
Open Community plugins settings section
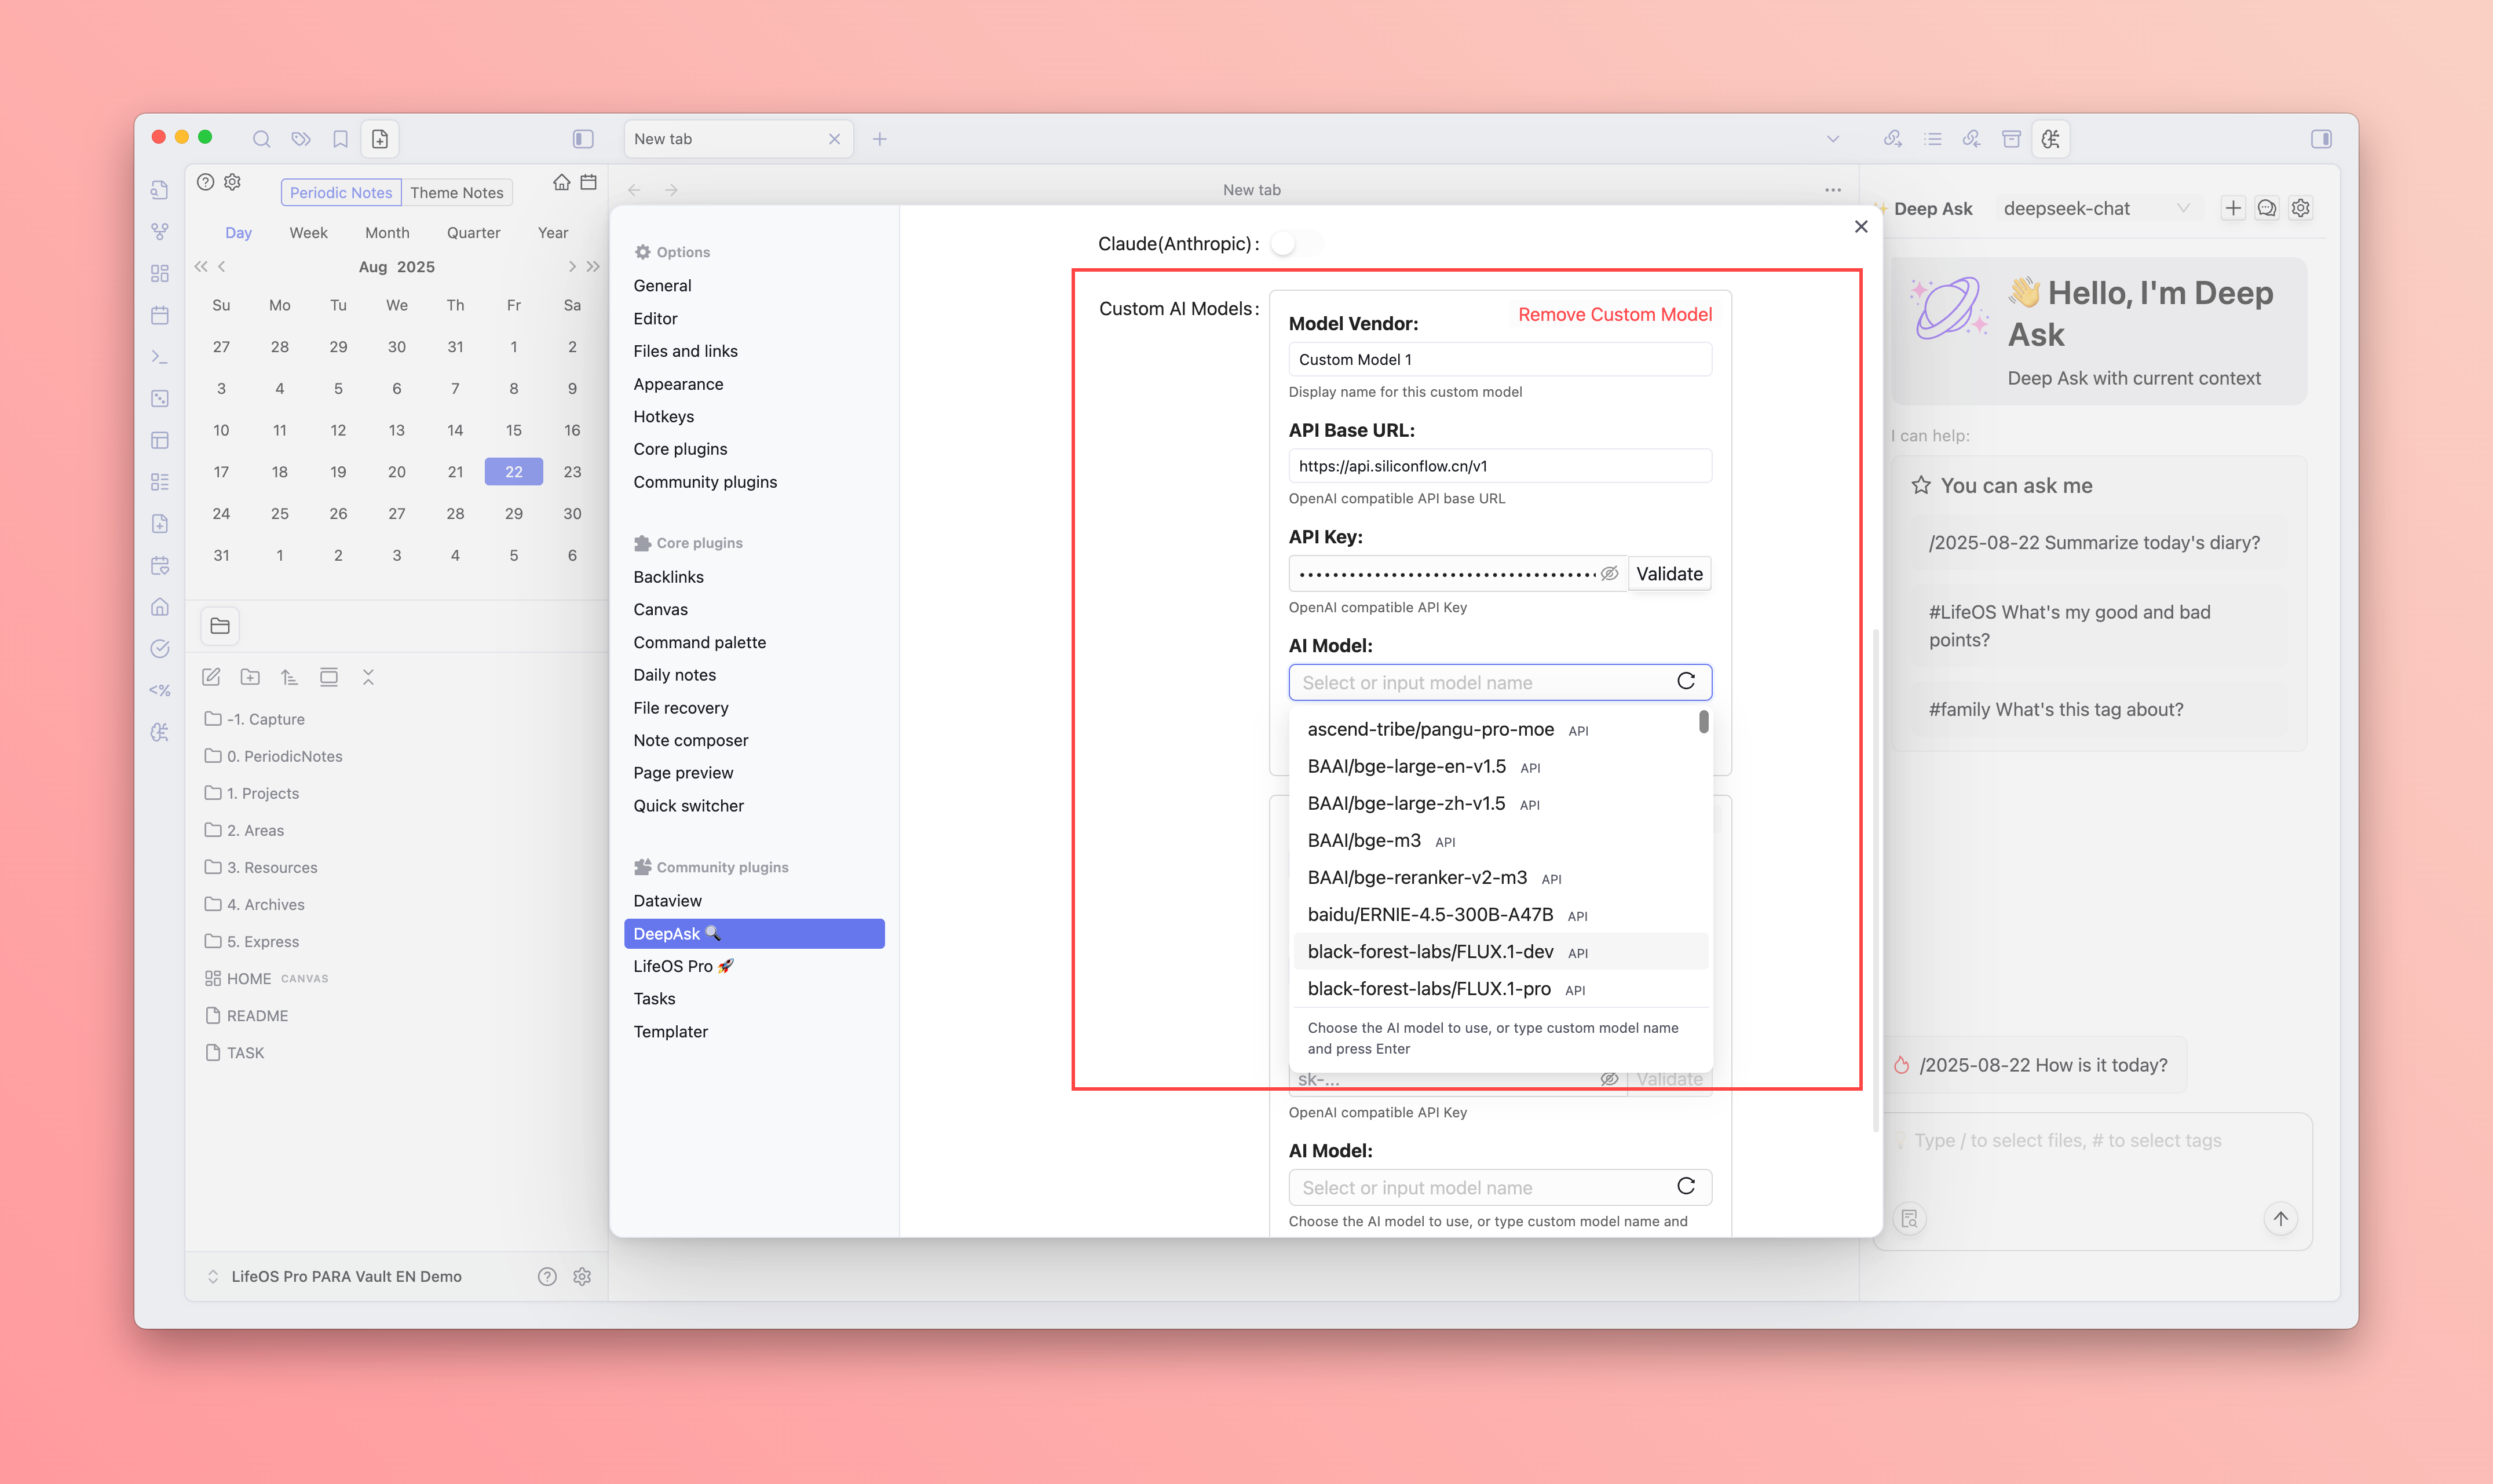tap(704, 482)
